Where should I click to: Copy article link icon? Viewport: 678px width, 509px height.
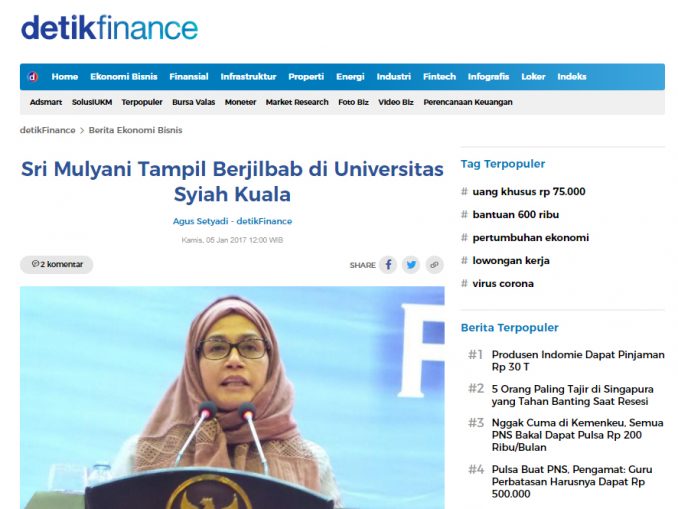pos(434,265)
